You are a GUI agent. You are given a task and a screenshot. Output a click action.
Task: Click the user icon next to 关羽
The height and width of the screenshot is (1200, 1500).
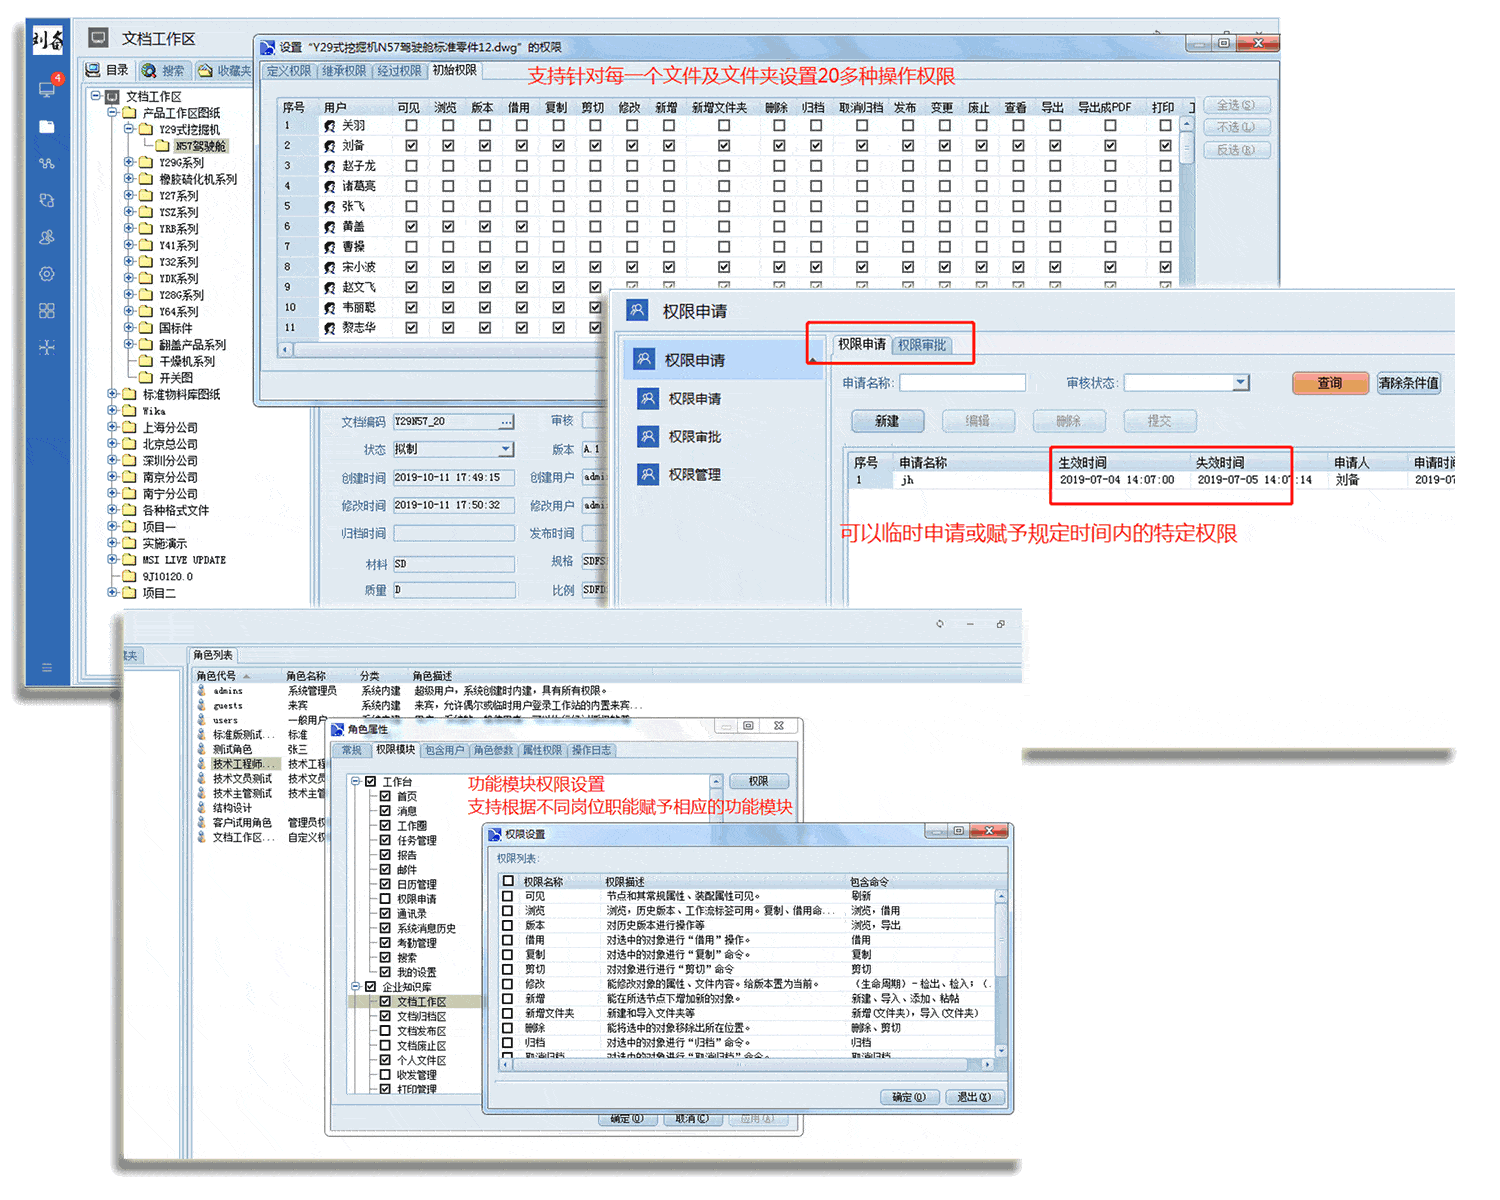click(330, 126)
